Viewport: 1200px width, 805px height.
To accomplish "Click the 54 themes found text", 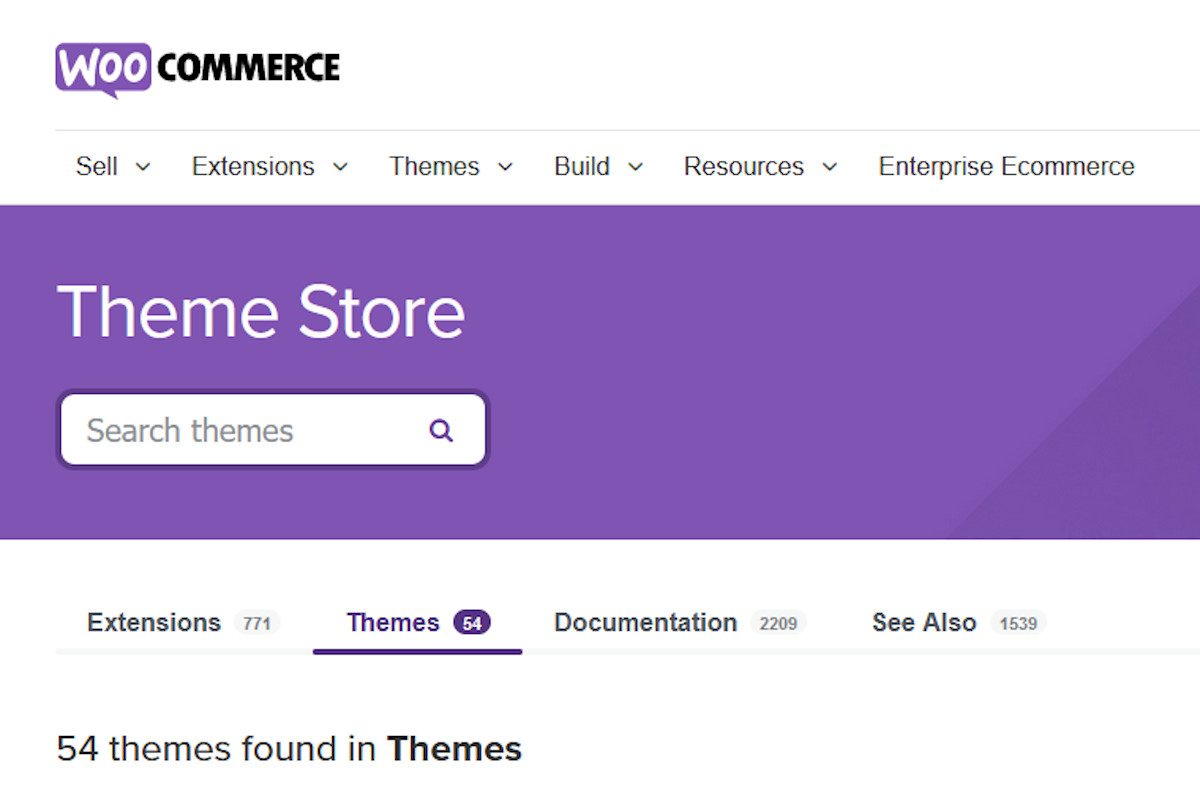I will (x=289, y=749).
